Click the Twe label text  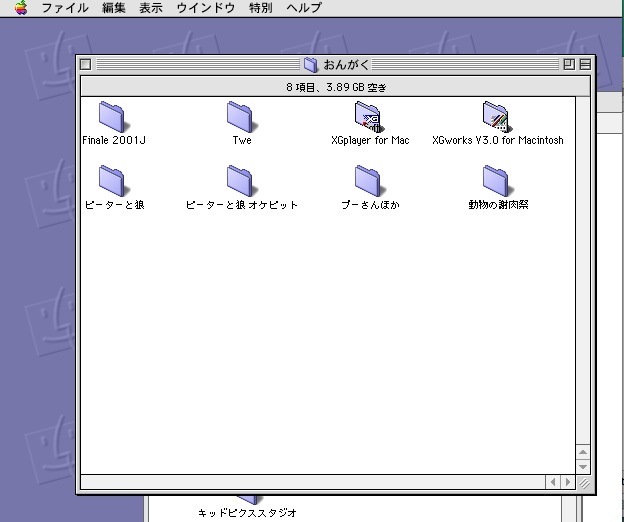242,140
